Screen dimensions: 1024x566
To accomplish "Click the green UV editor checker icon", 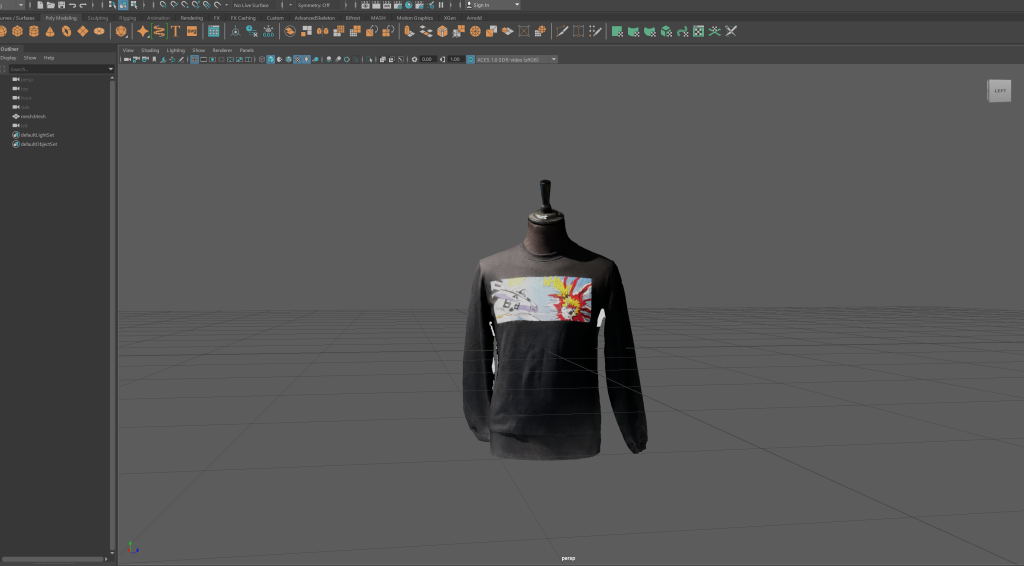I will tap(699, 31).
